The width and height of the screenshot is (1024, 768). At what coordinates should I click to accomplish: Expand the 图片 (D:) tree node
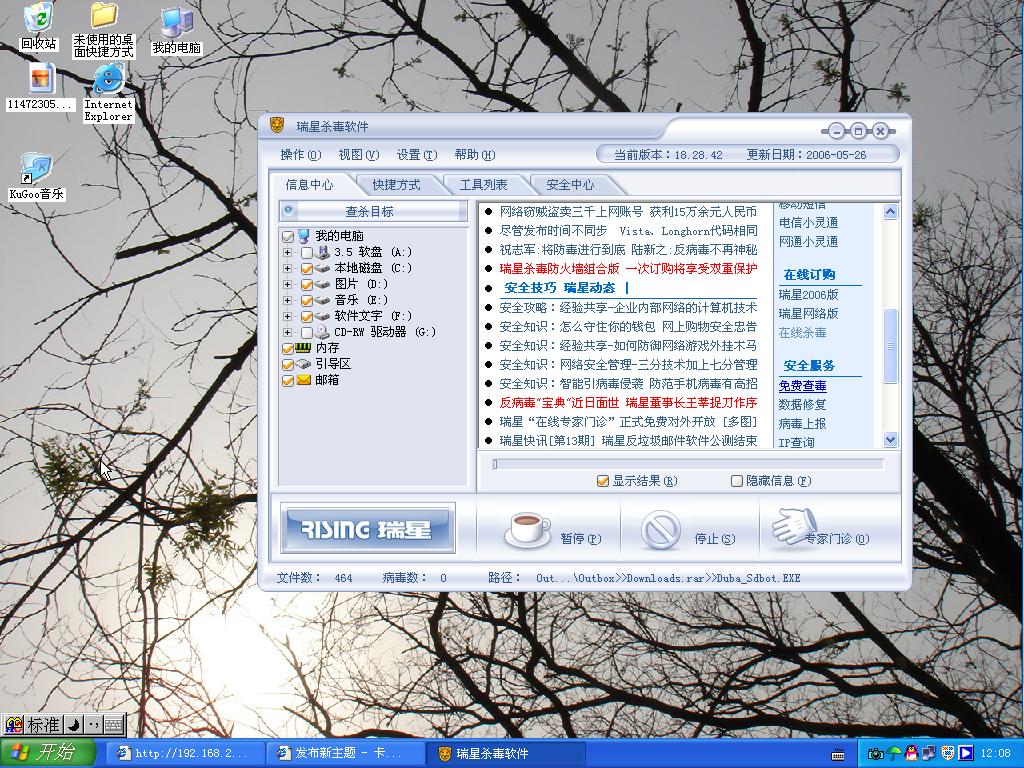click(287, 284)
